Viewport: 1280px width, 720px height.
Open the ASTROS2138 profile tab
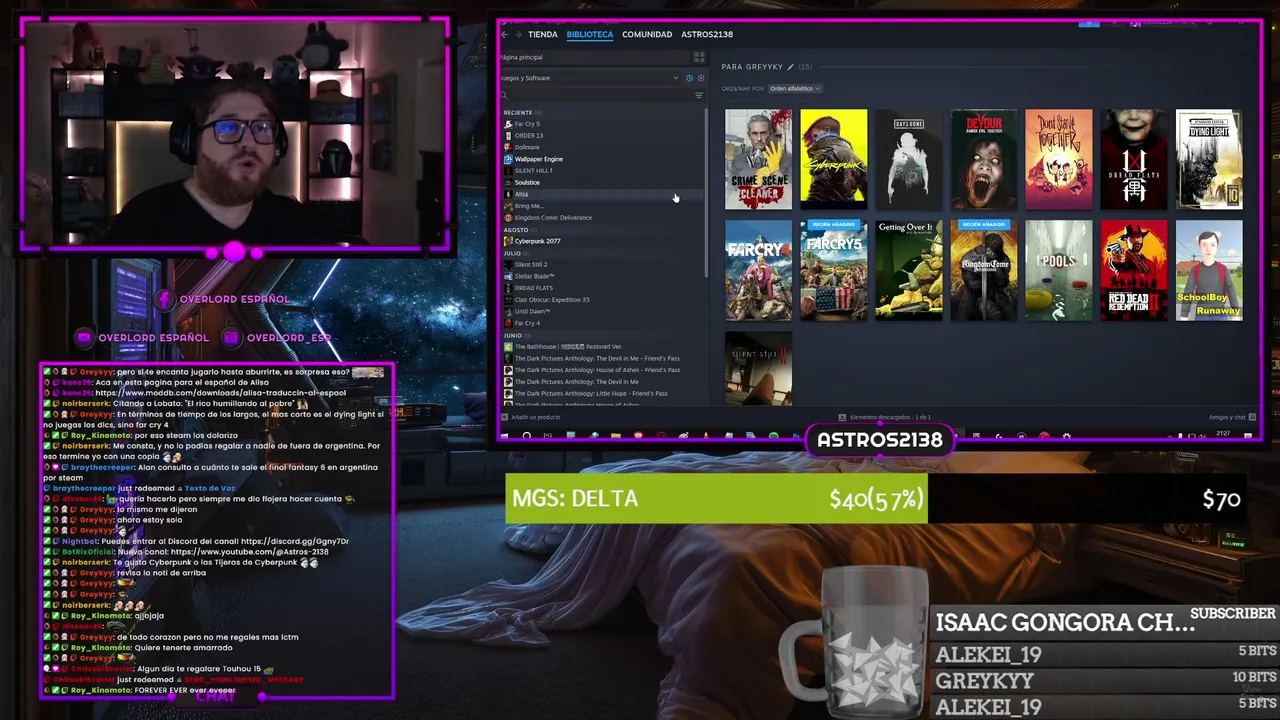pos(707,34)
